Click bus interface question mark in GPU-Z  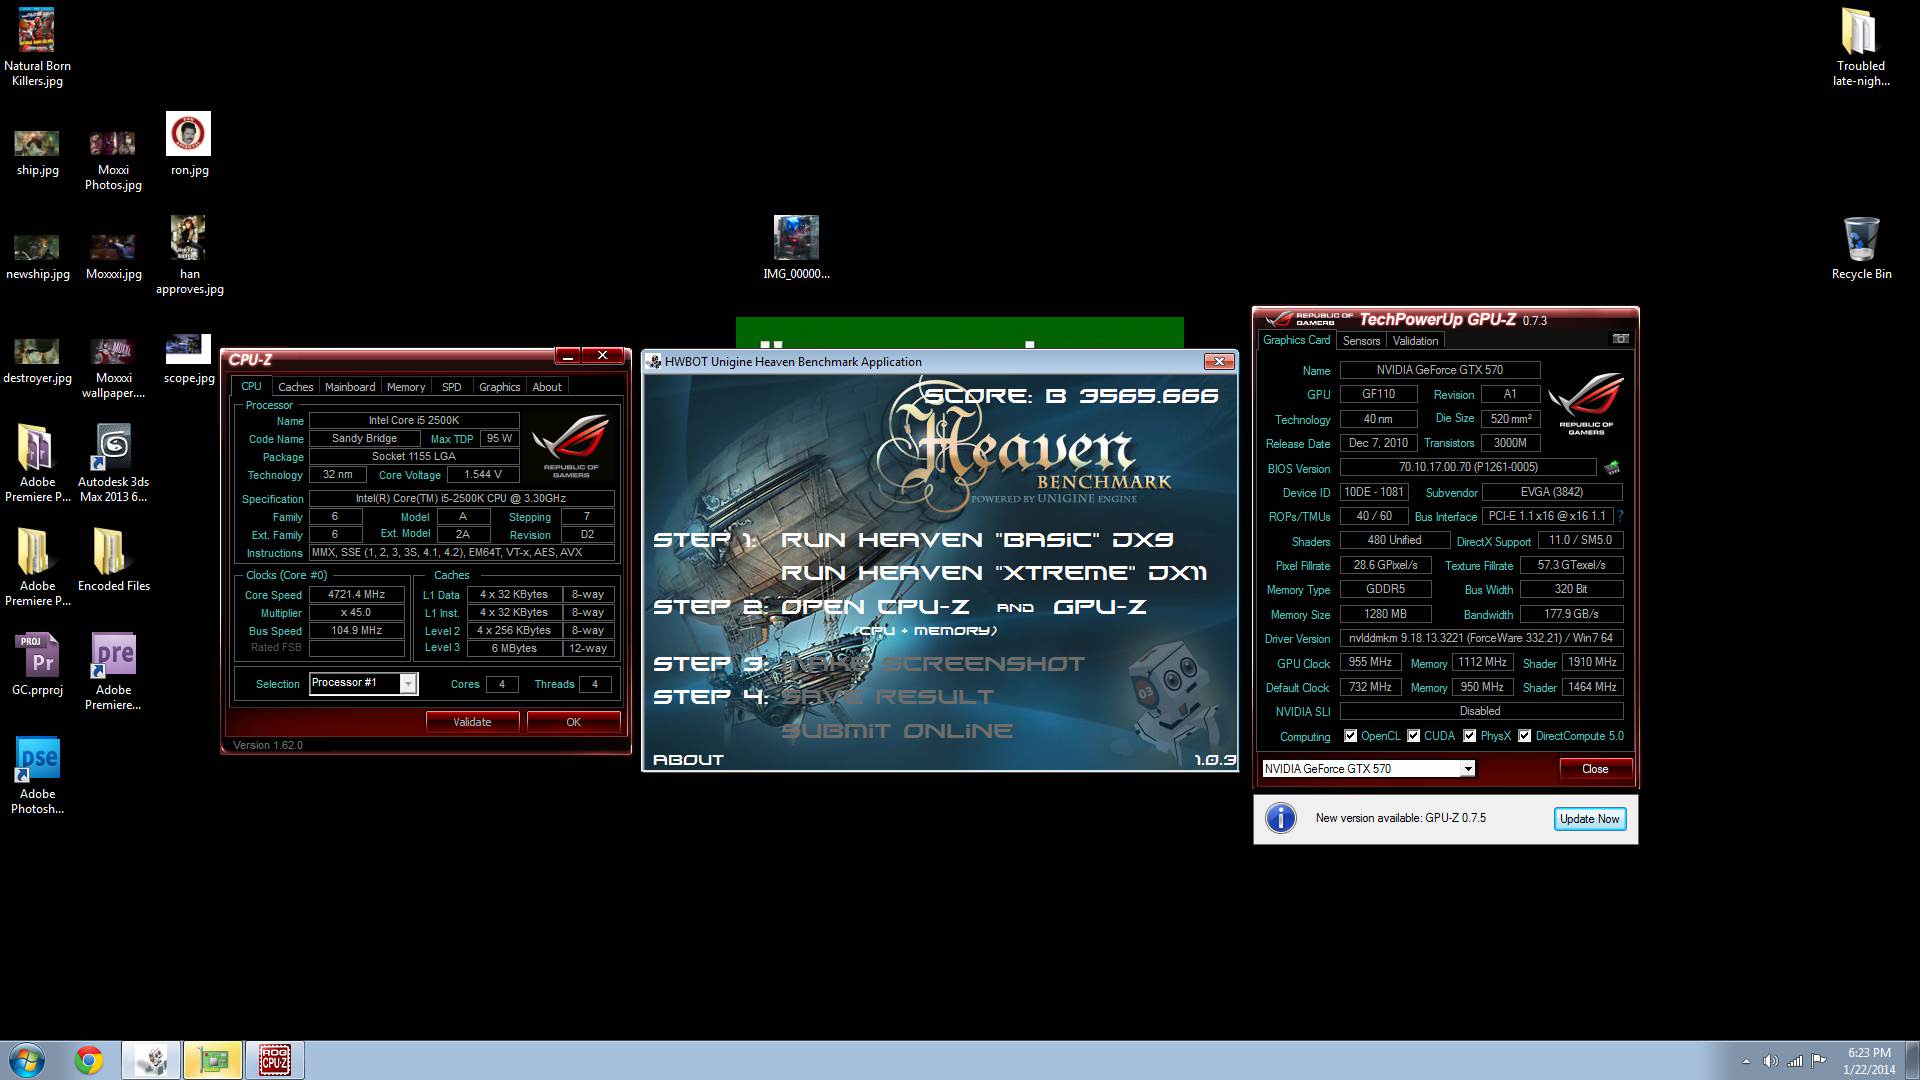click(1620, 516)
